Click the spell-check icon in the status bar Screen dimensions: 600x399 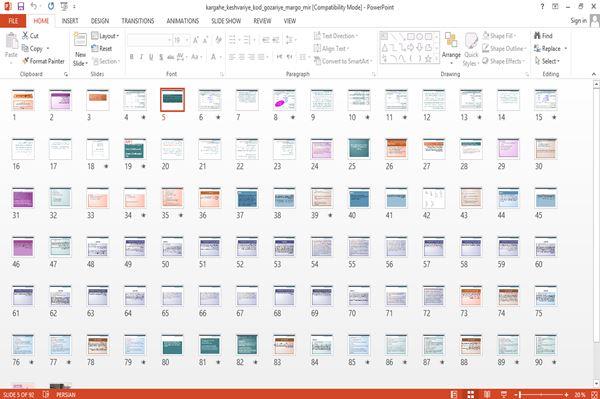pos(46,394)
